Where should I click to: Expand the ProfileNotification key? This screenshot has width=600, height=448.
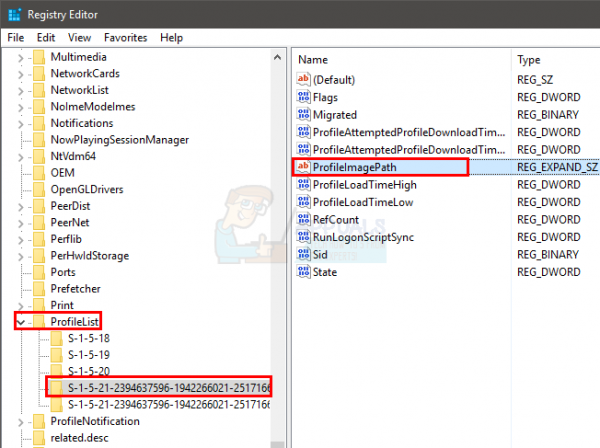coord(21,422)
